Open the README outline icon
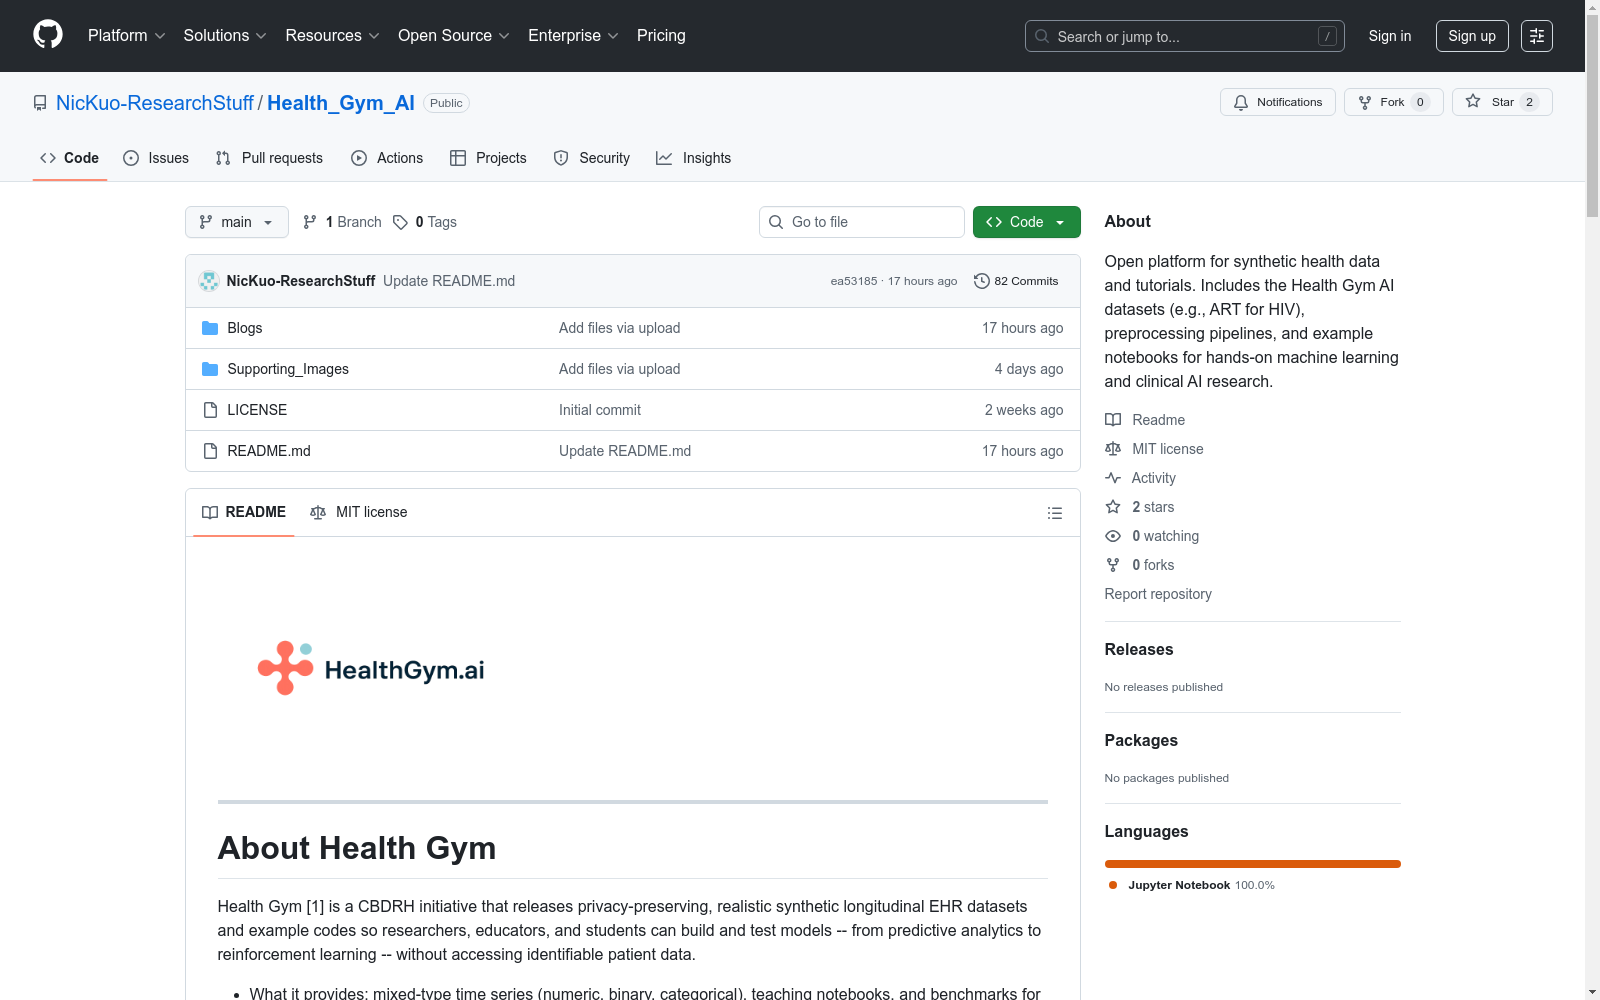The height and width of the screenshot is (1000, 1600). point(1055,513)
